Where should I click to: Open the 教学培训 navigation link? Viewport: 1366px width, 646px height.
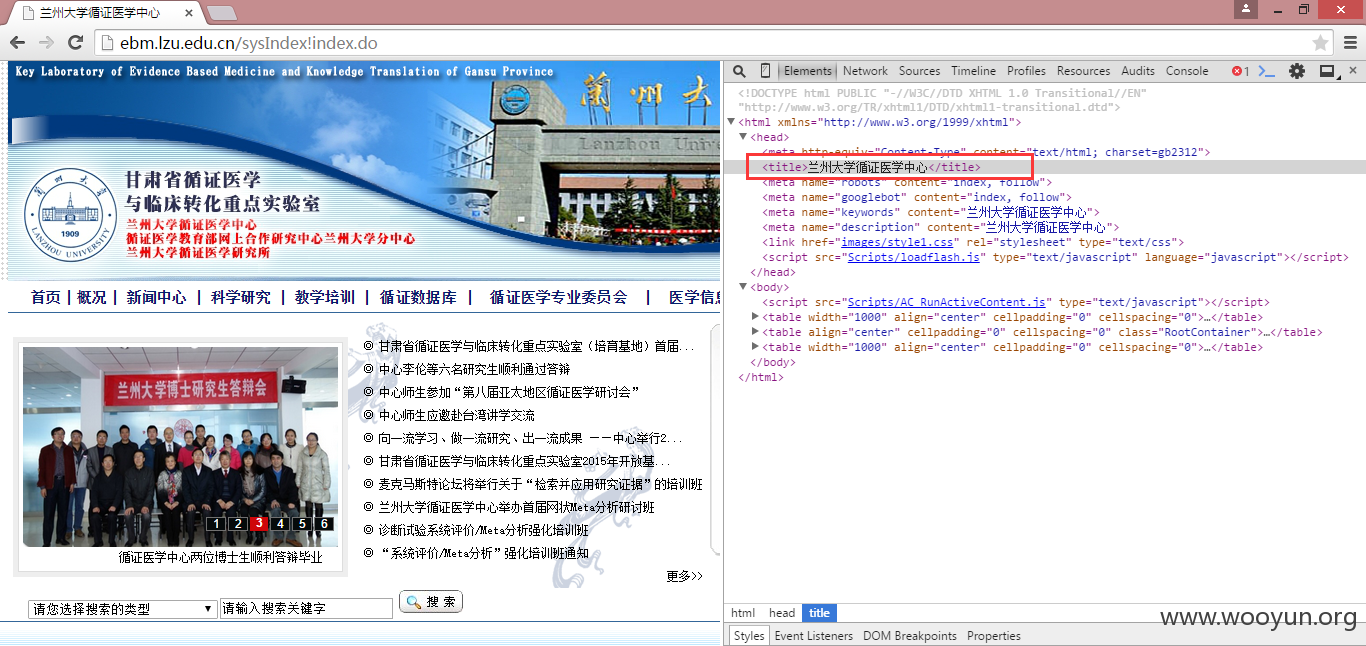[324, 298]
